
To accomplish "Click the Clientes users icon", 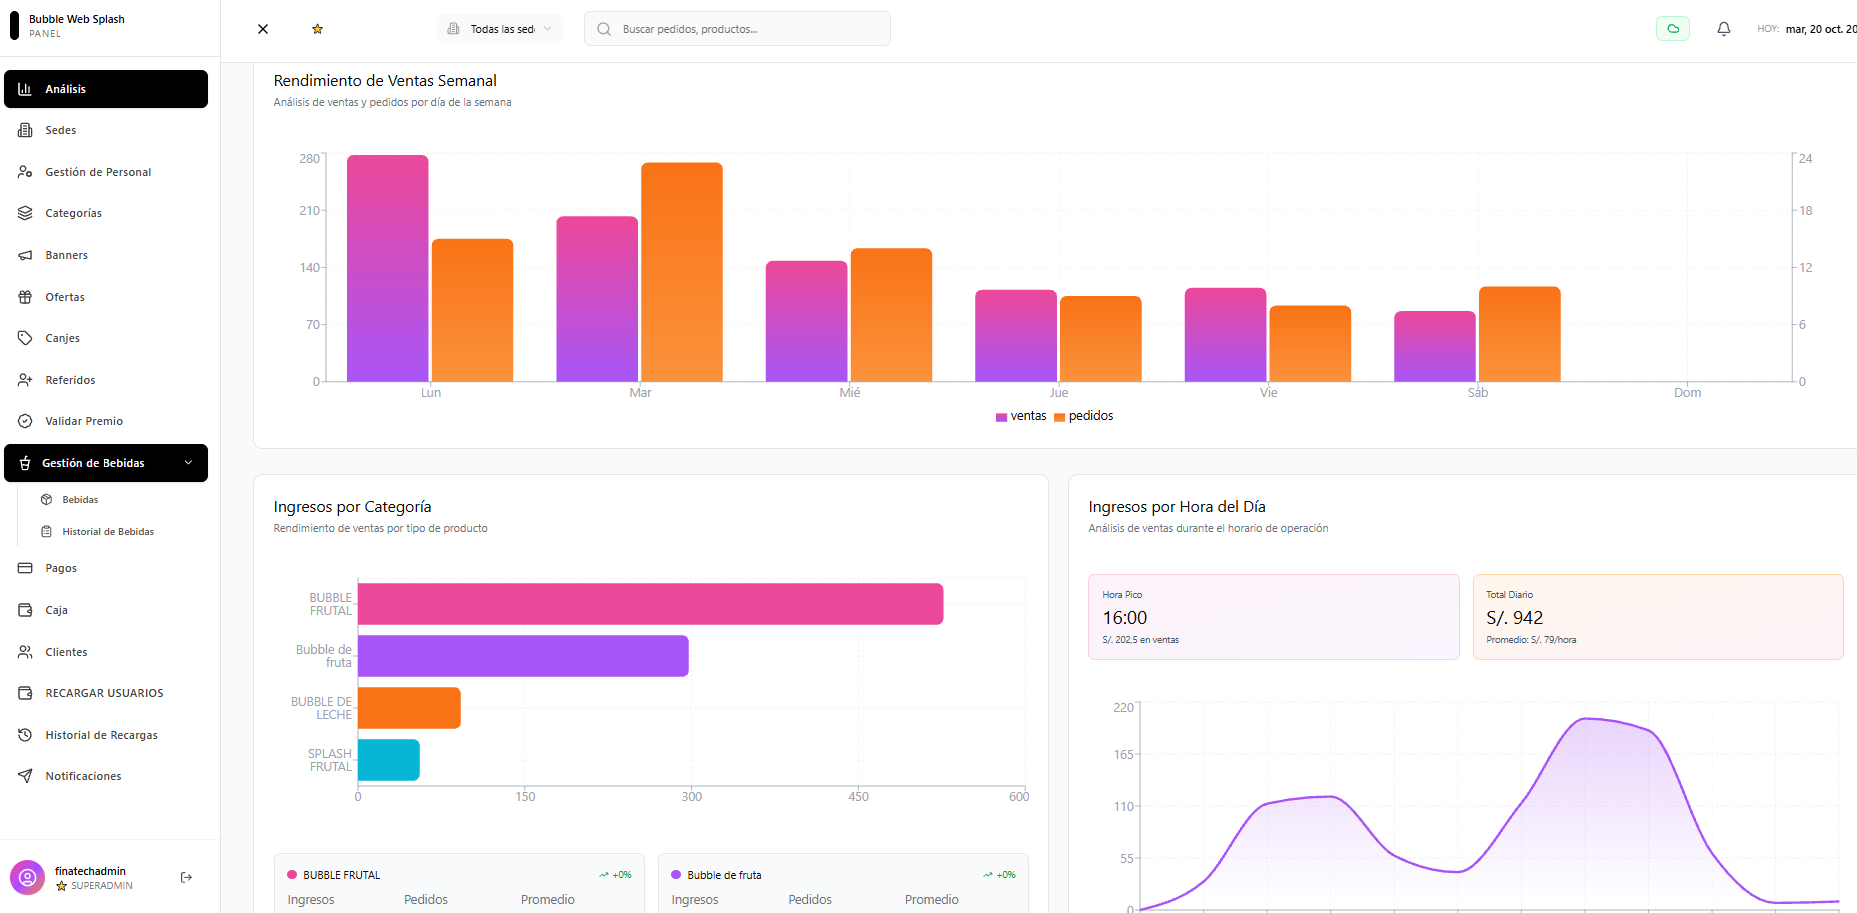I will pos(25,652).
